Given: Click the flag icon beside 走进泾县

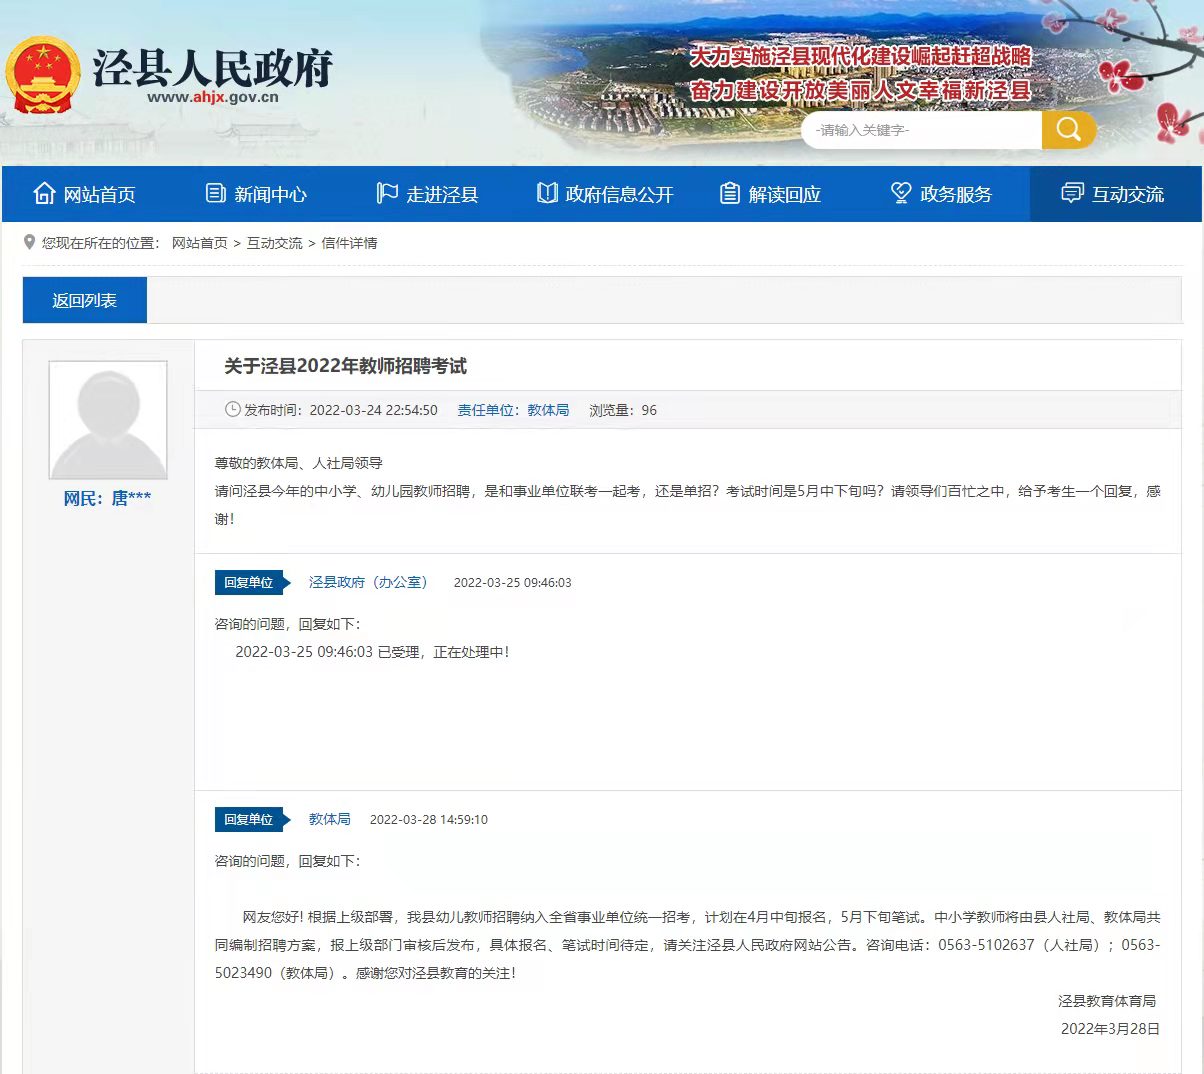Looking at the screenshot, I should (x=387, y=194).
